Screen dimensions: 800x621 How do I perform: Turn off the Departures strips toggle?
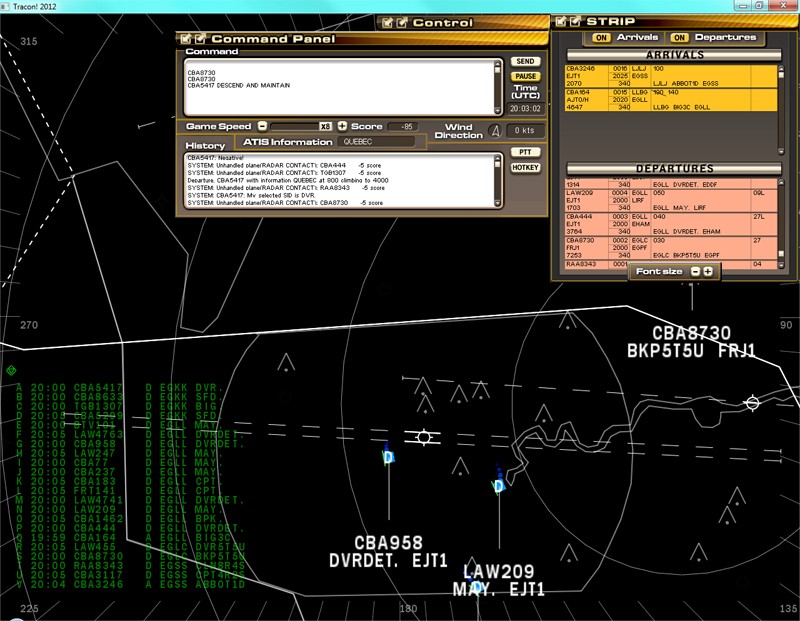pos(679,39)
